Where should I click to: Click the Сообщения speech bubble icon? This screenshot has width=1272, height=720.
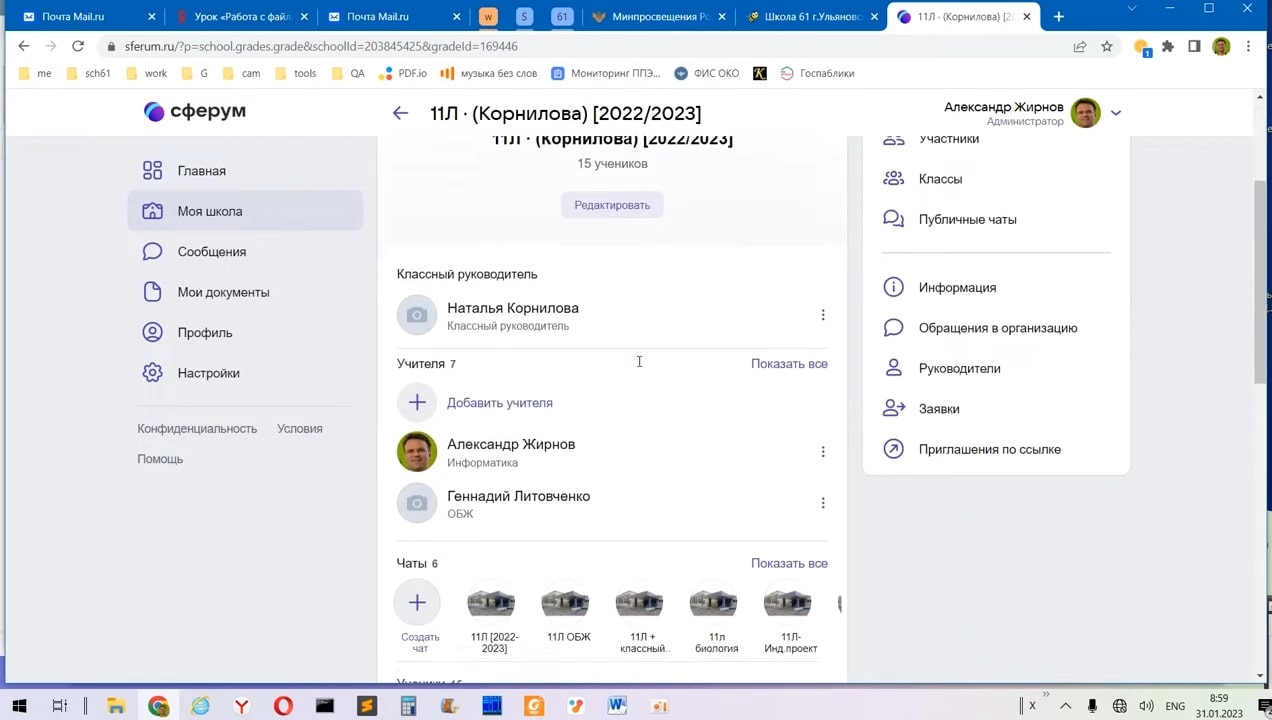152,252
